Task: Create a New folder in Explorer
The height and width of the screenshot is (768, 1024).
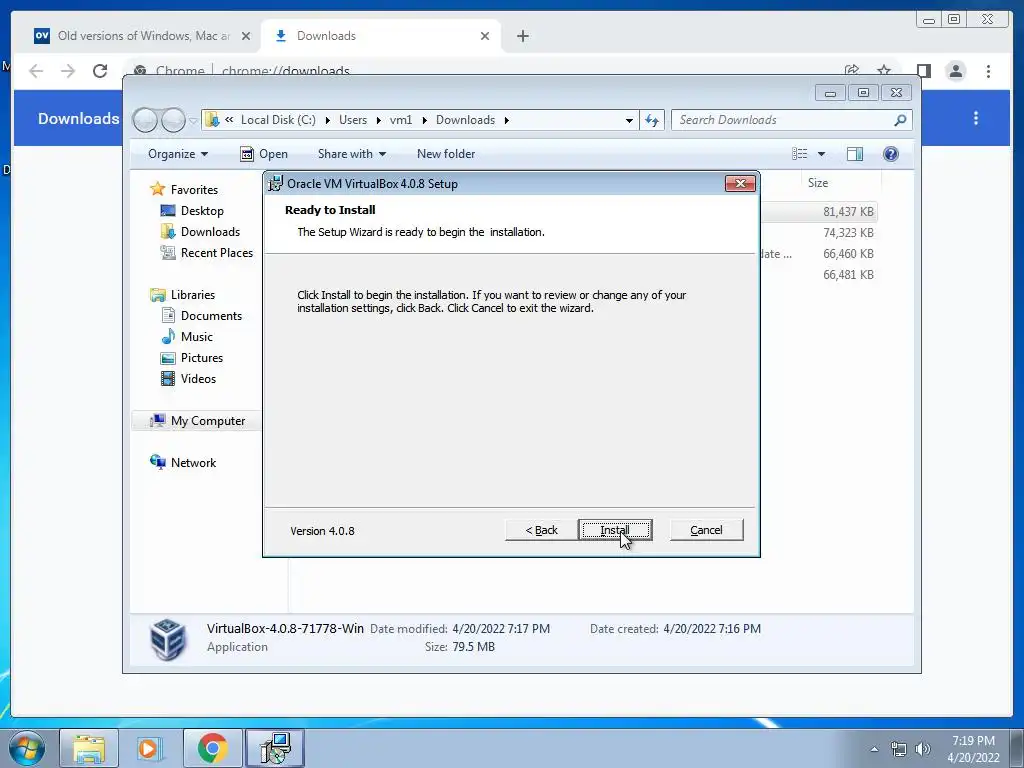Action: [446, 154]
